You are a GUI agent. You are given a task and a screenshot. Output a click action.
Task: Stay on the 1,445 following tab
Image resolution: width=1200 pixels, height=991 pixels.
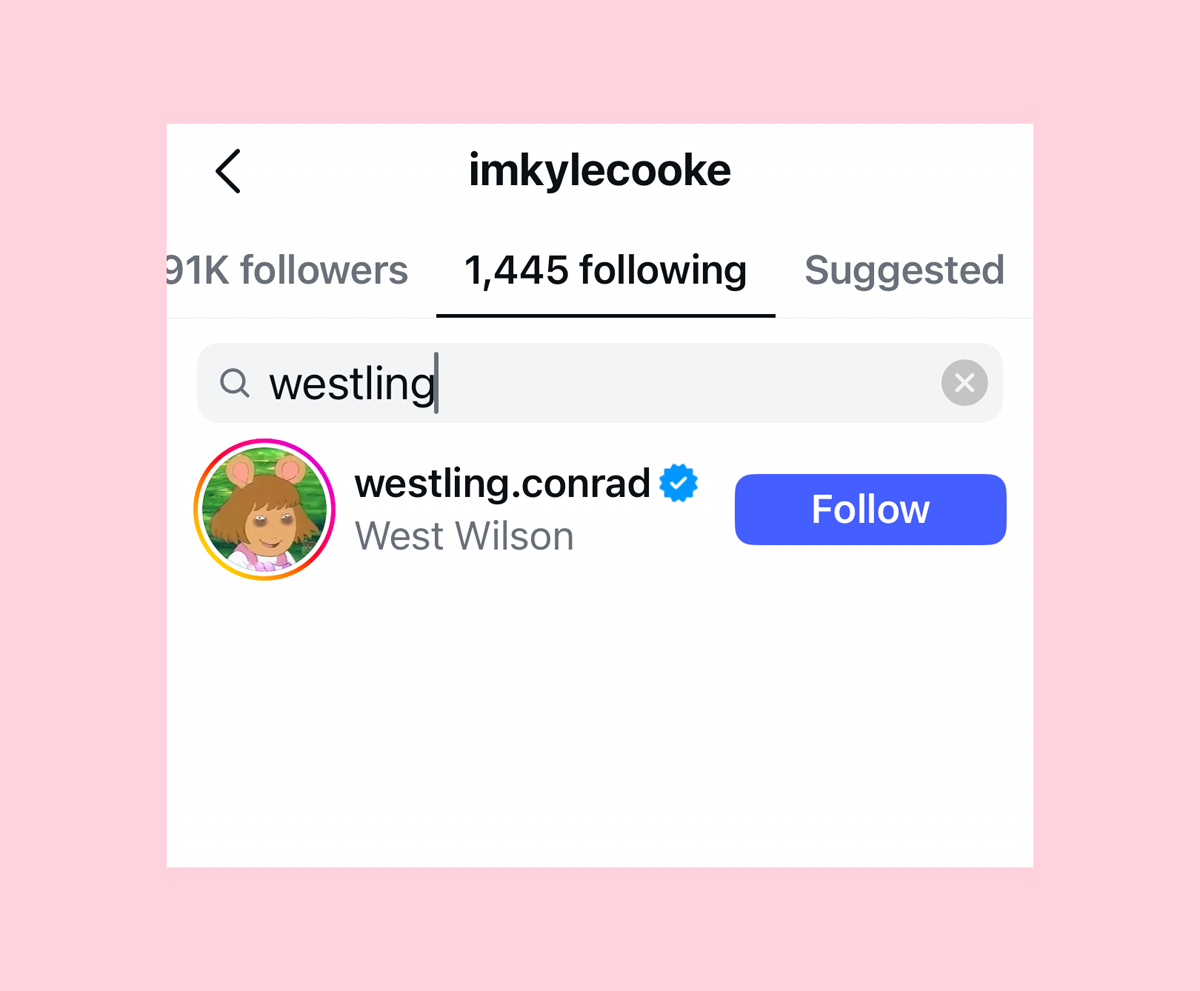tap(604, 270)
